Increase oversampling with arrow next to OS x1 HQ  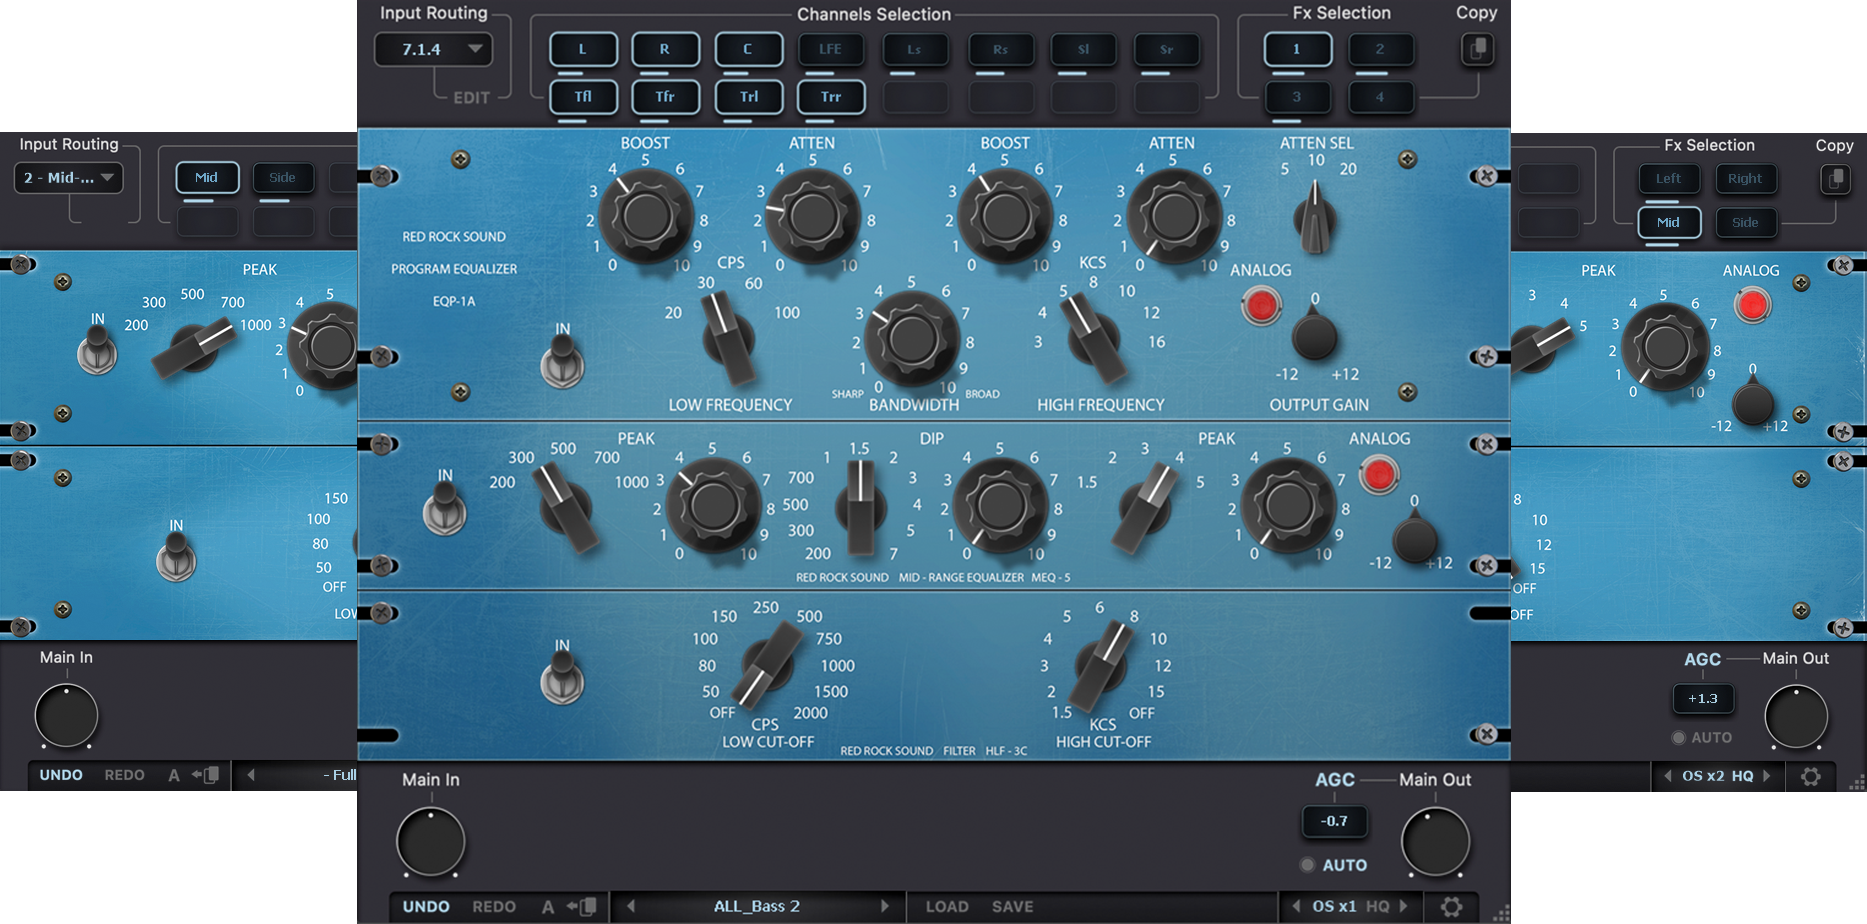(1402, 906)
